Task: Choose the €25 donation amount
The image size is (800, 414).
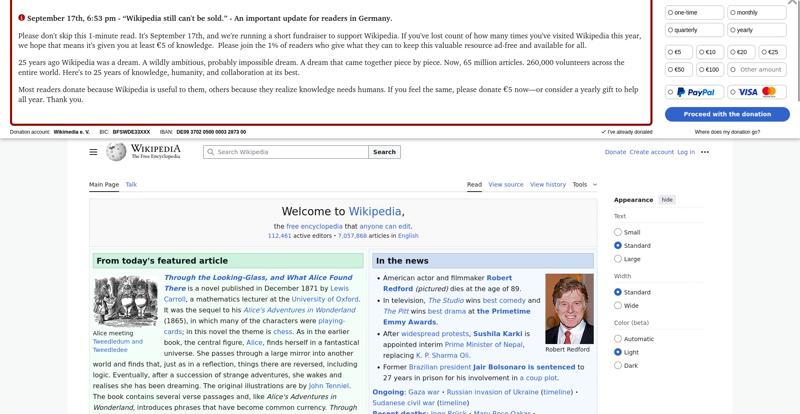Action: pyautogui.click(x=772, y=52)
